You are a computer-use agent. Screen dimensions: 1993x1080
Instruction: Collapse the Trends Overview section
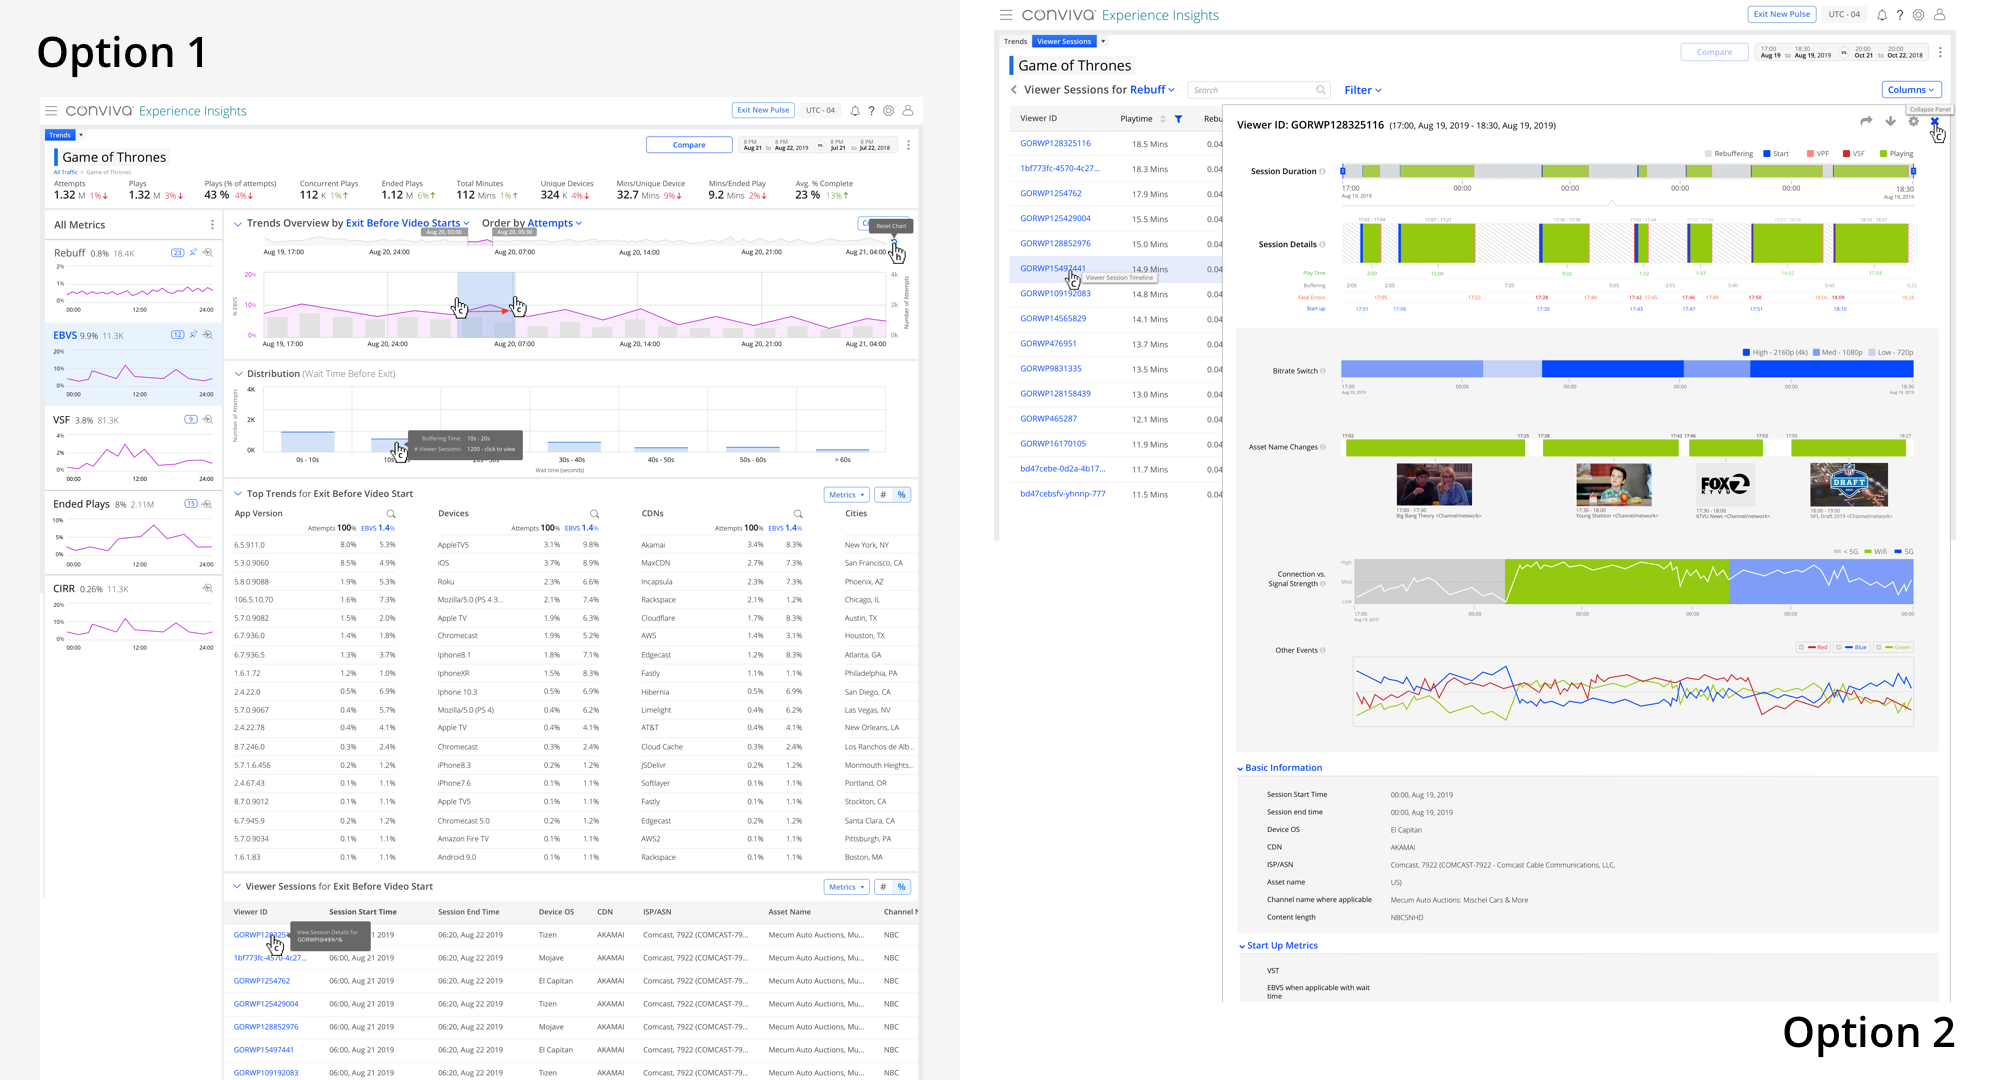(238, 224)
